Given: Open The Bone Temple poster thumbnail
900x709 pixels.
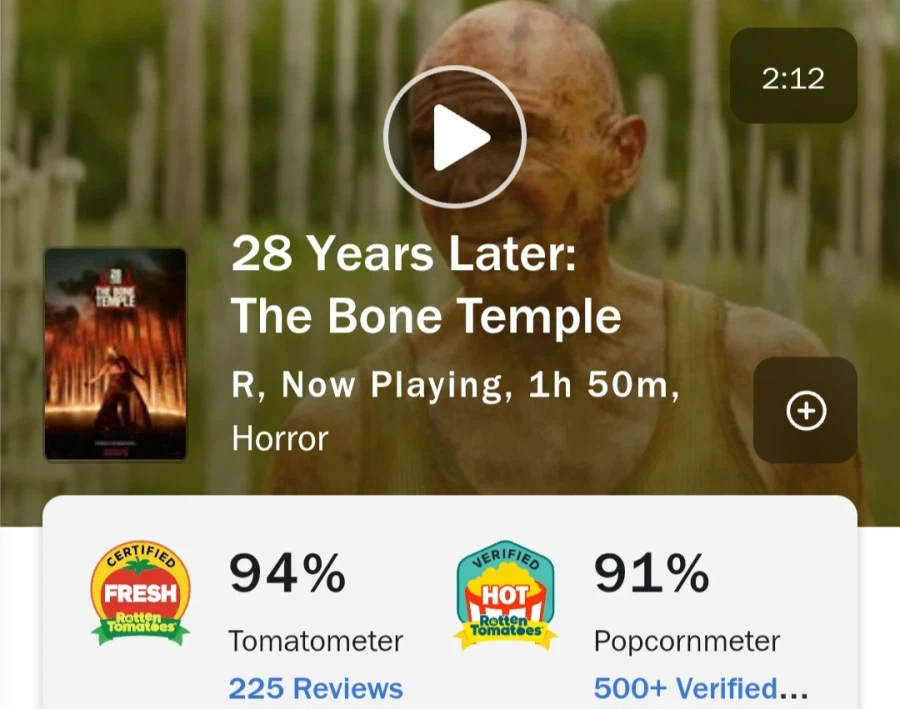Looking at the screenshot, I should 115,354.
